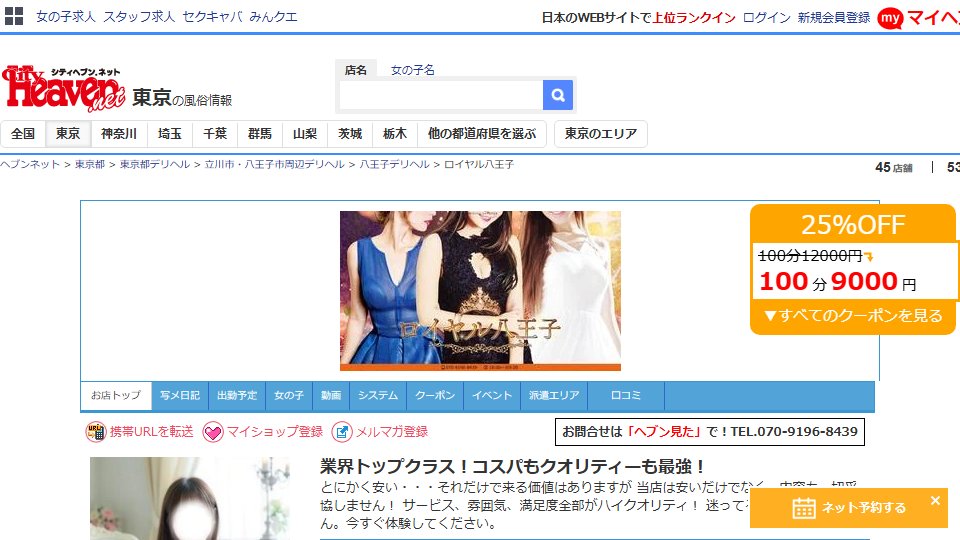Close the ネット予約する popup
Viewport: 960px width, 540px height.
coord(935,500)
